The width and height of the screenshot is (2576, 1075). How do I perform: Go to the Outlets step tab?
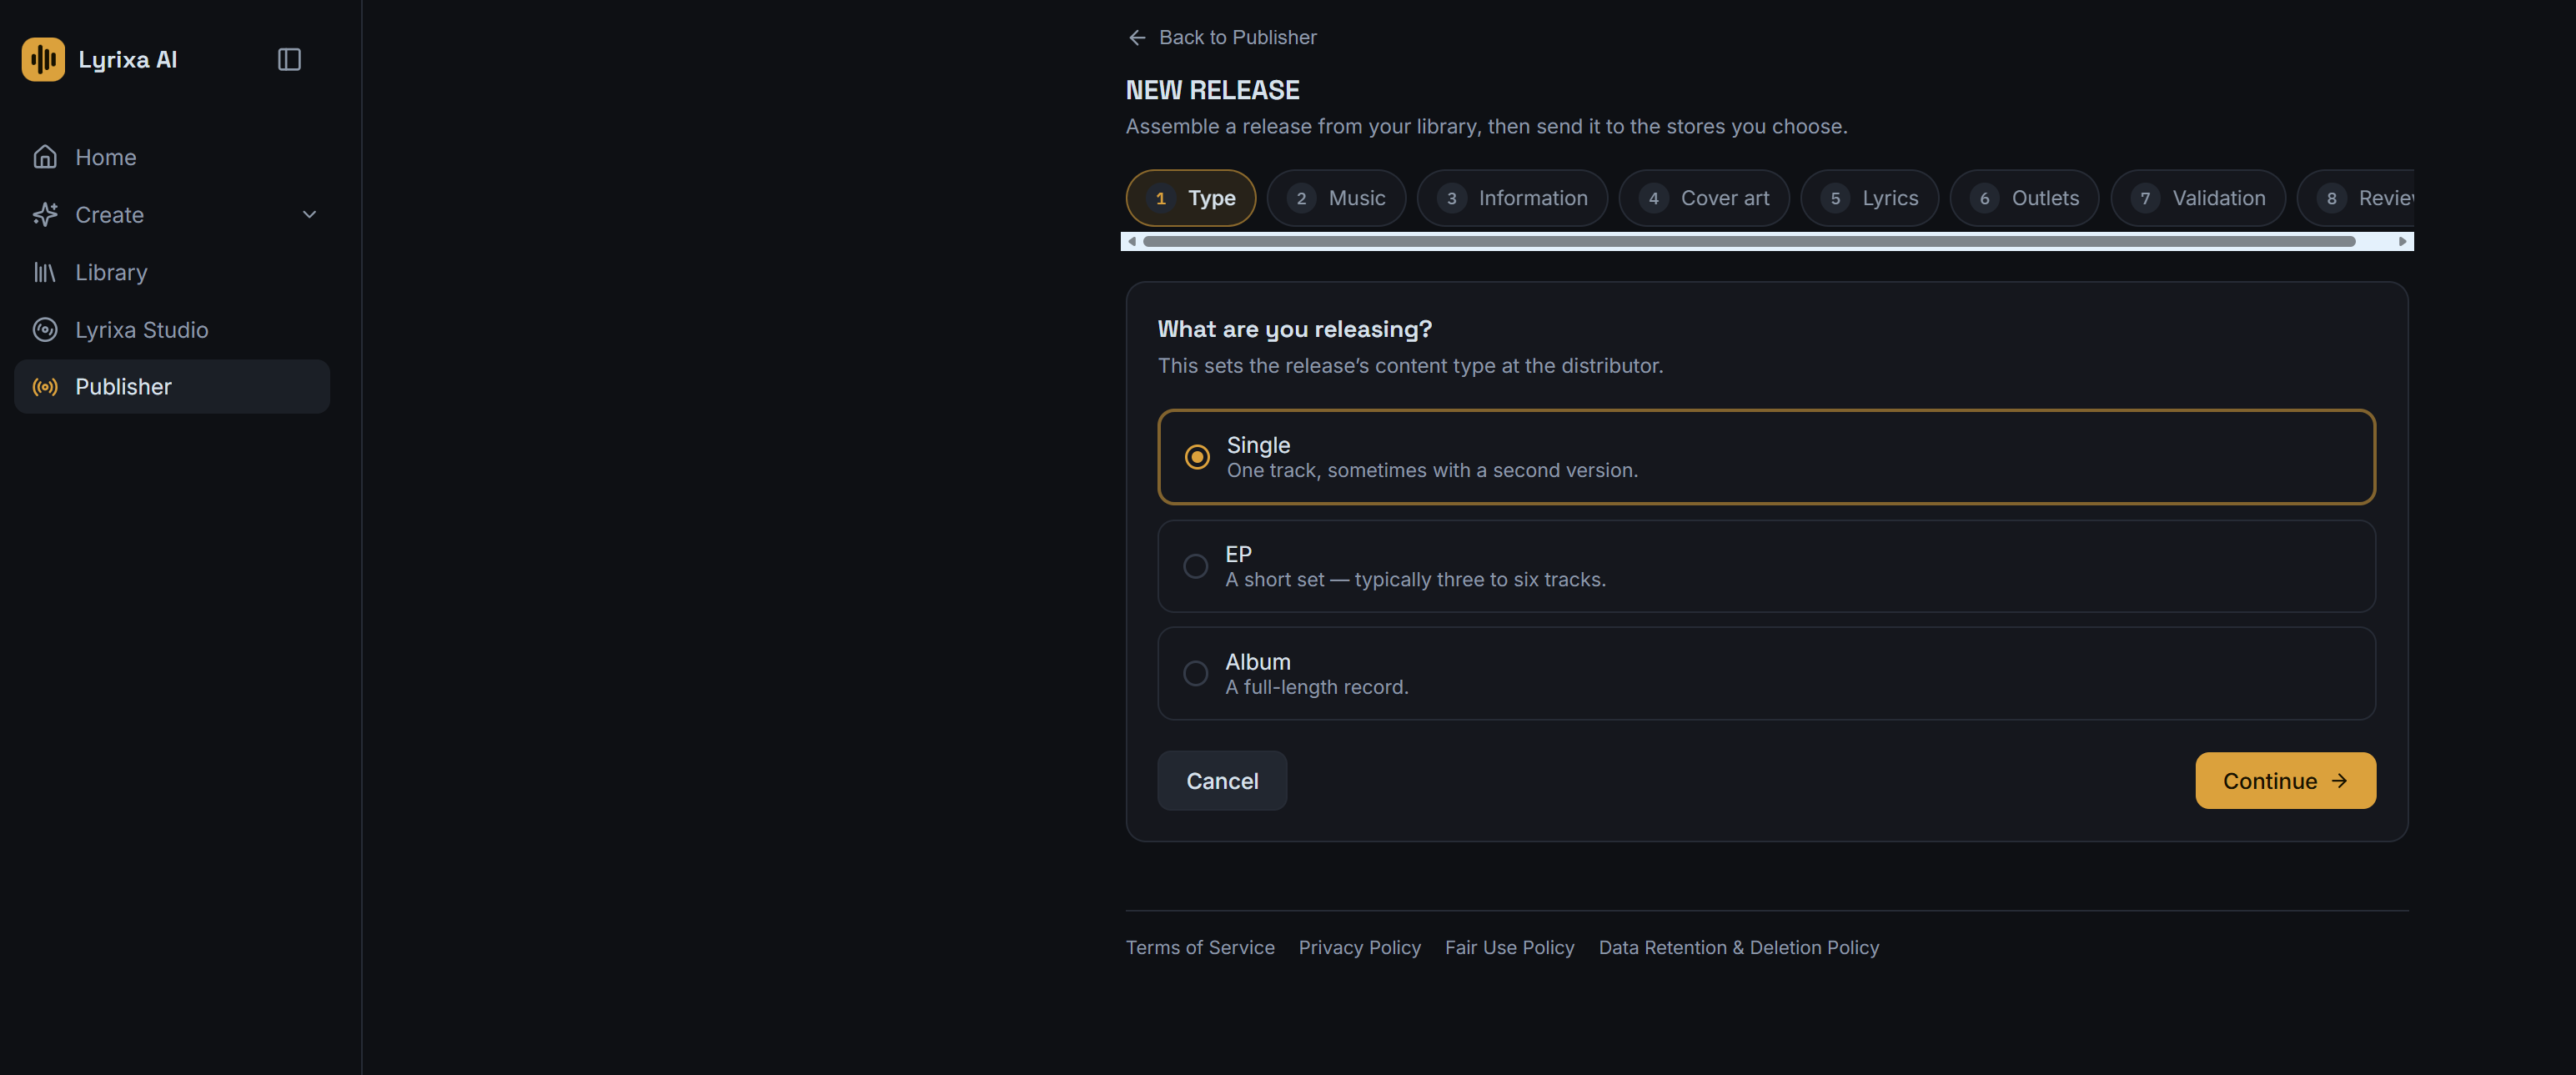click(x=2024, y=198)
